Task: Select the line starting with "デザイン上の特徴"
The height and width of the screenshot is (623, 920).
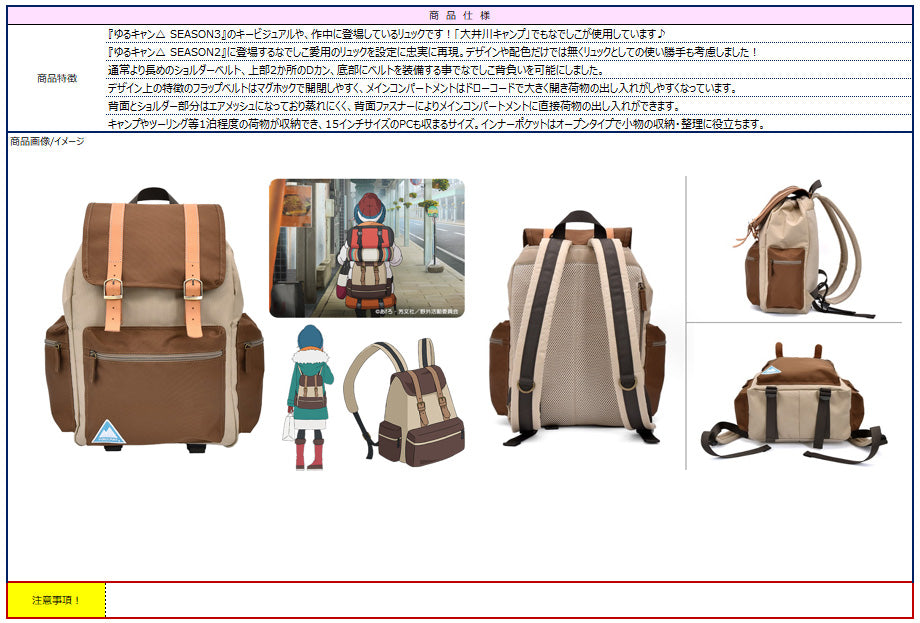Action: point(420,88)
